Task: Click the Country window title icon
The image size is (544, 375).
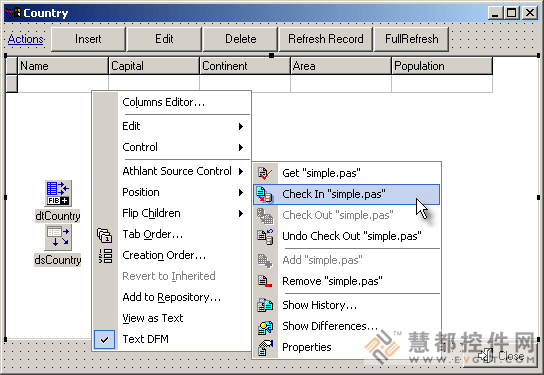Action: pyautogui.click(x=13, y=13)
